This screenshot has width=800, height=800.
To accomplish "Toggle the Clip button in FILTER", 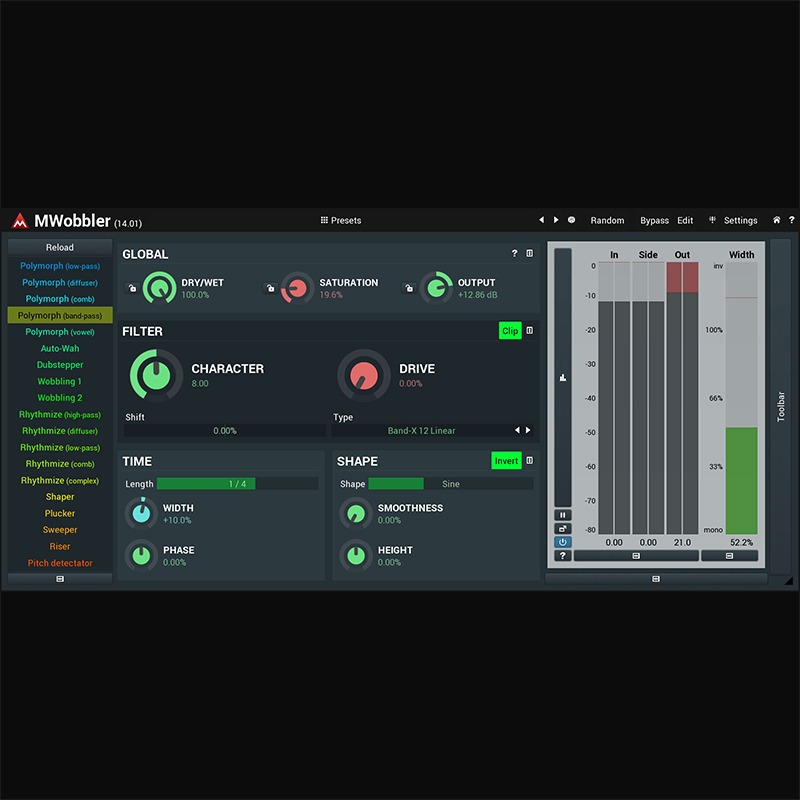I will click(x=510, y=331).
